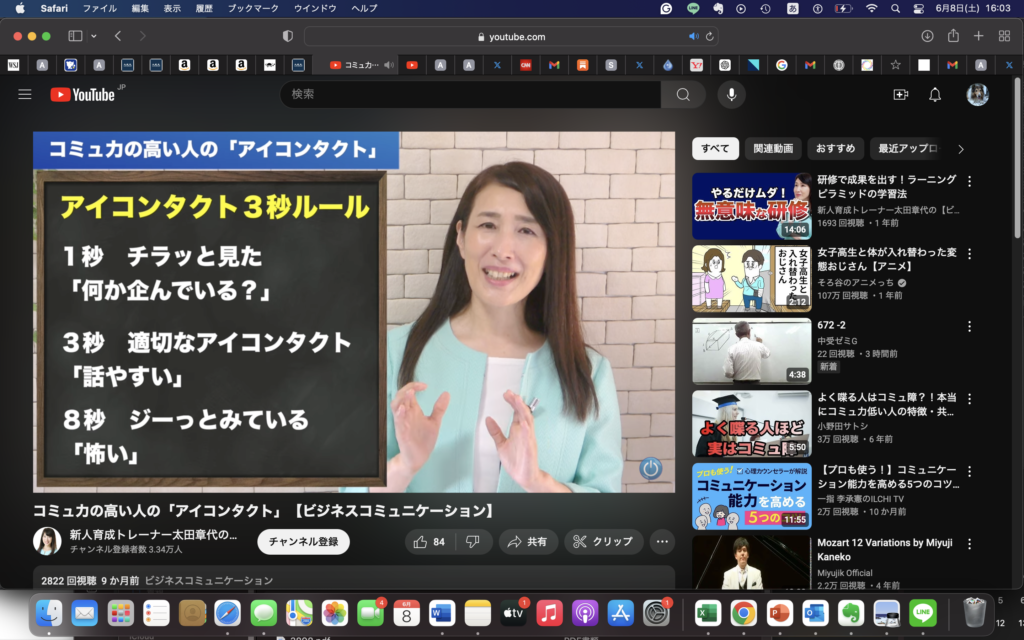Open the notifications bell
This screenshot has width=1024, height=640.
[x=935, y=94]
